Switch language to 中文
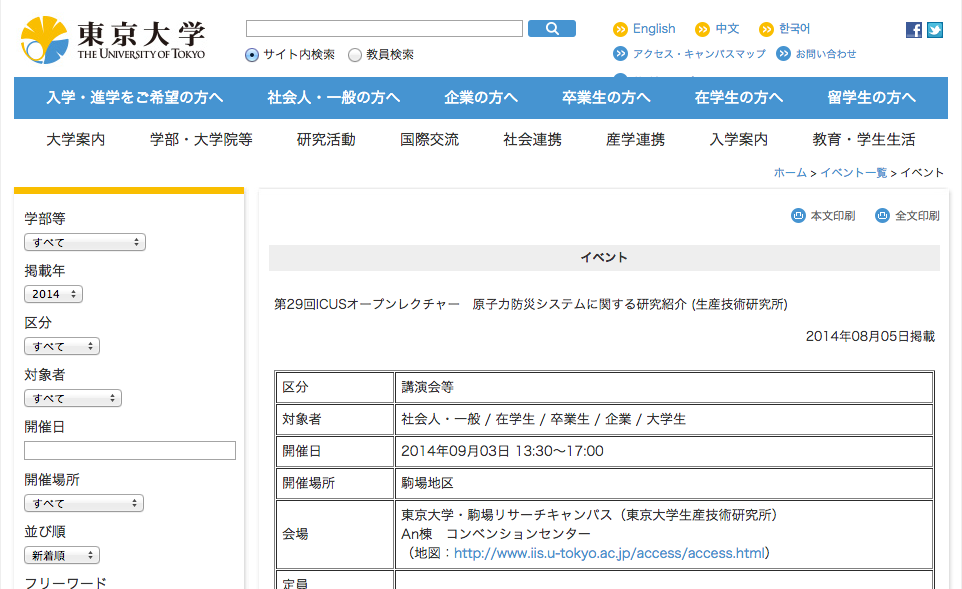Image resolution: width=962 pixels, height=589 pixels. point(727,29)
